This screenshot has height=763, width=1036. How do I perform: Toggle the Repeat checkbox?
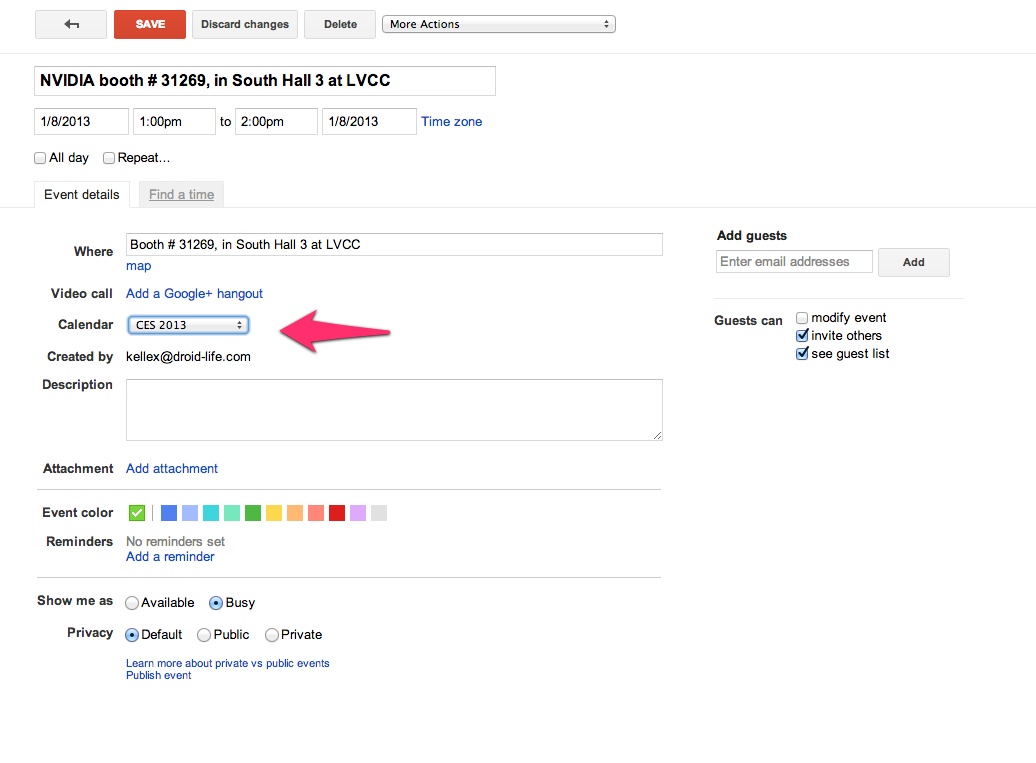[109, 158]
